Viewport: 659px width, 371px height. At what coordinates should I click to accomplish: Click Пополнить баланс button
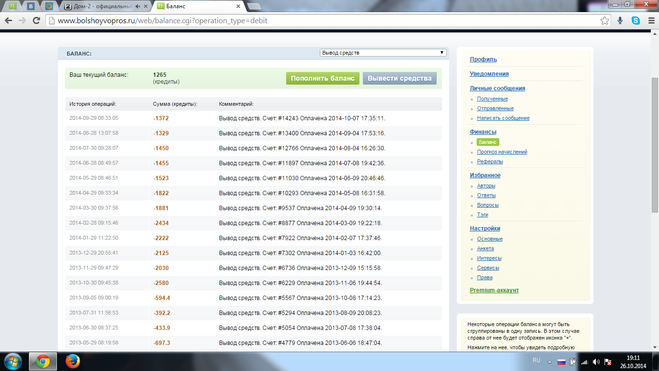(x=322, y=79)
